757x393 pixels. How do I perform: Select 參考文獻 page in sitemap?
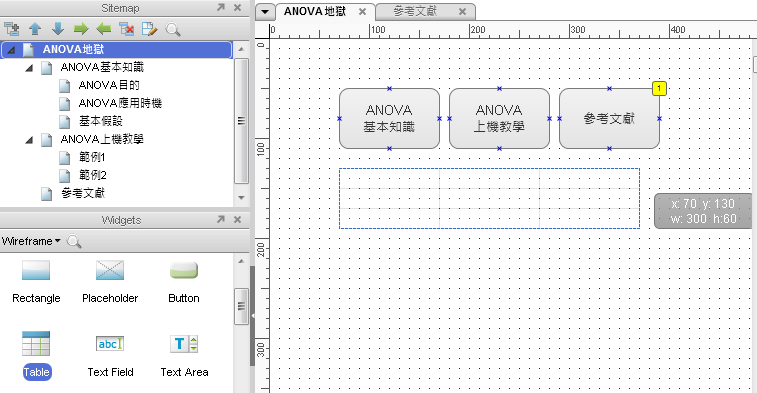pos(83,194)
